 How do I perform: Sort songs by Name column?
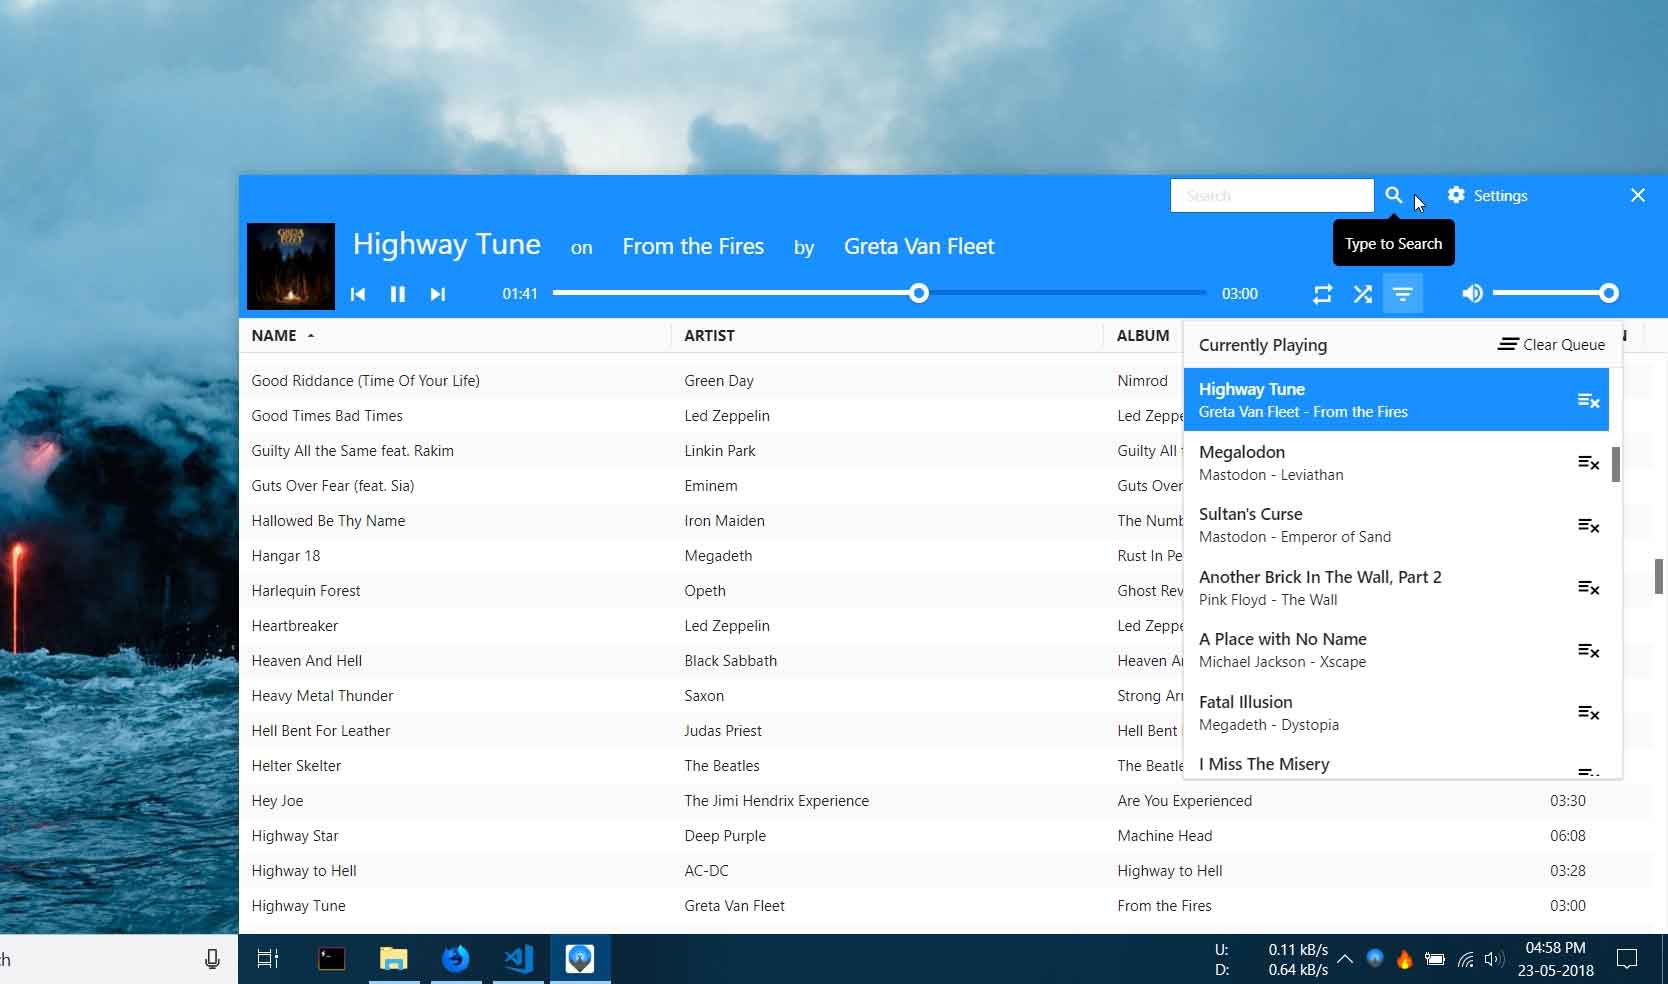[274, 336]
